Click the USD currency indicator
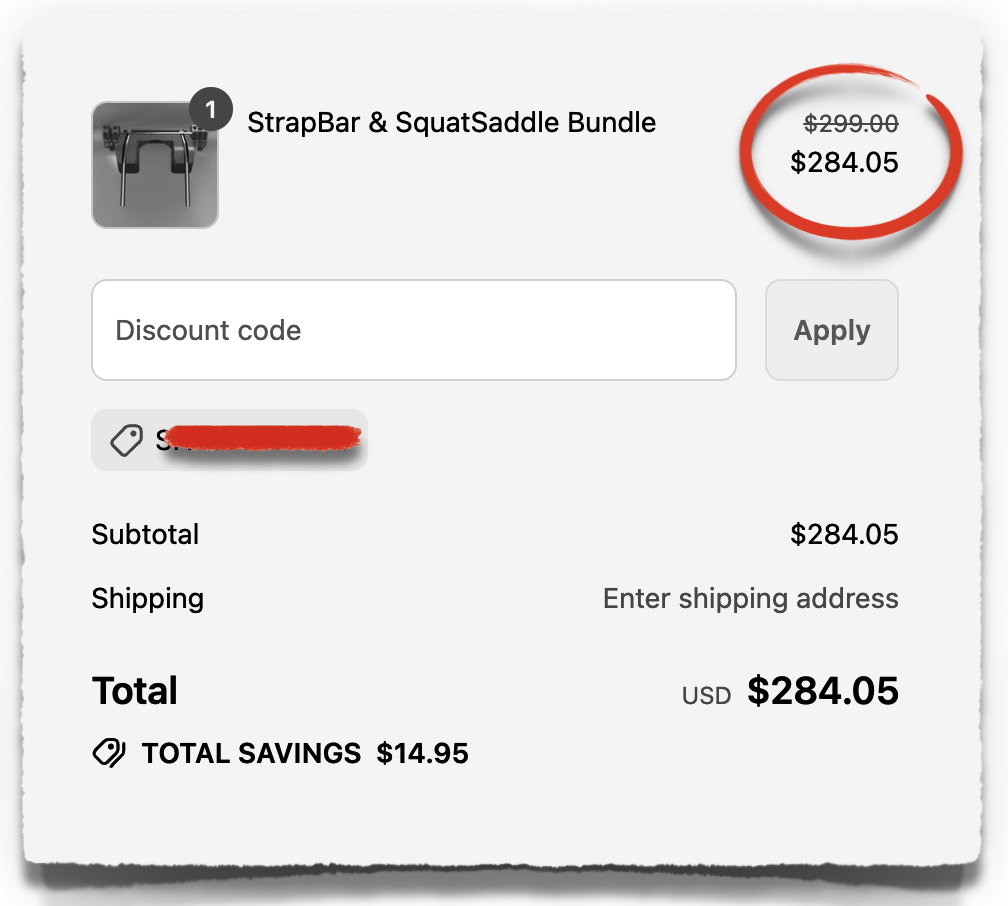Image resolution: width=1008 pixels, height=906 pixels. [x=706, y=694]
